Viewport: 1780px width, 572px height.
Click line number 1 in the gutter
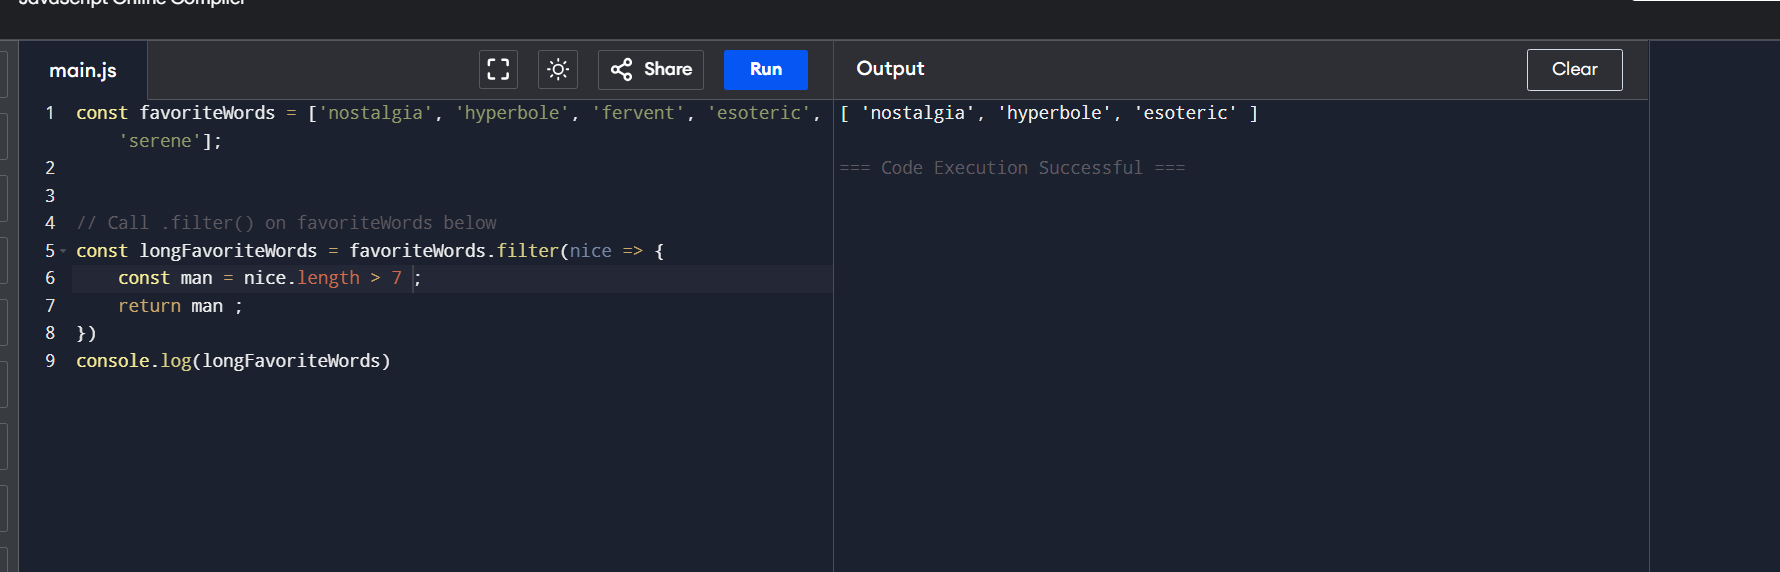point(49,113)
